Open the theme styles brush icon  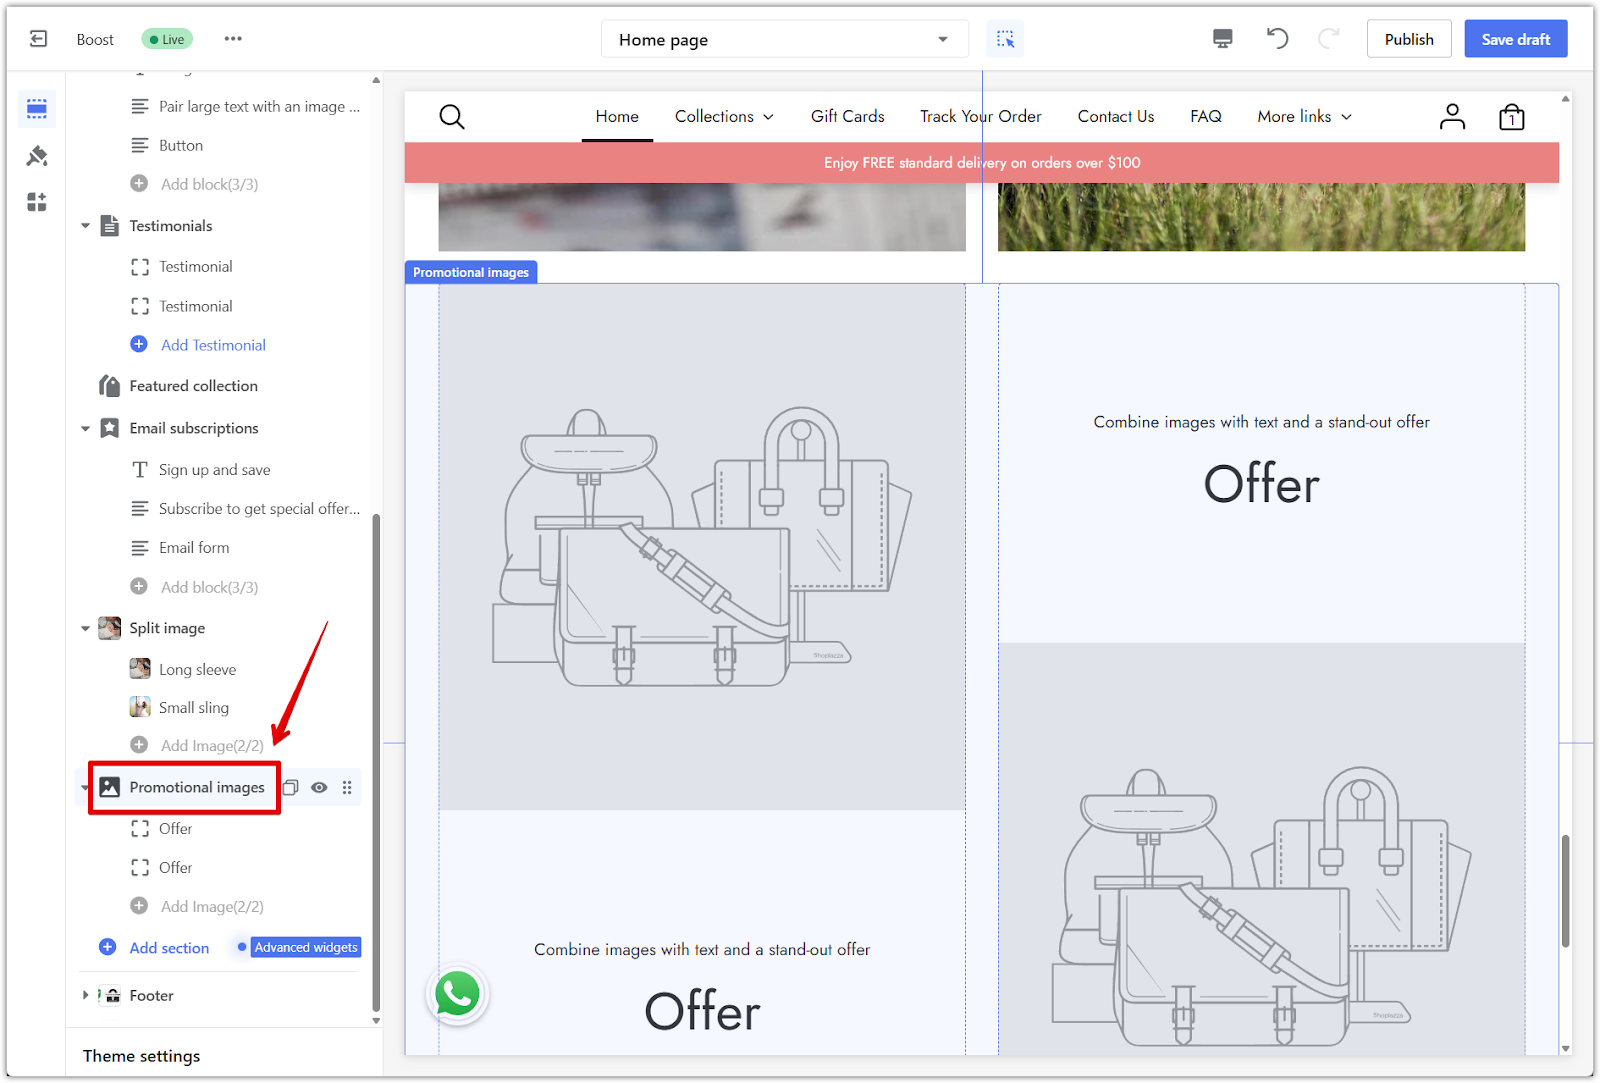click(x=37, y=155)
